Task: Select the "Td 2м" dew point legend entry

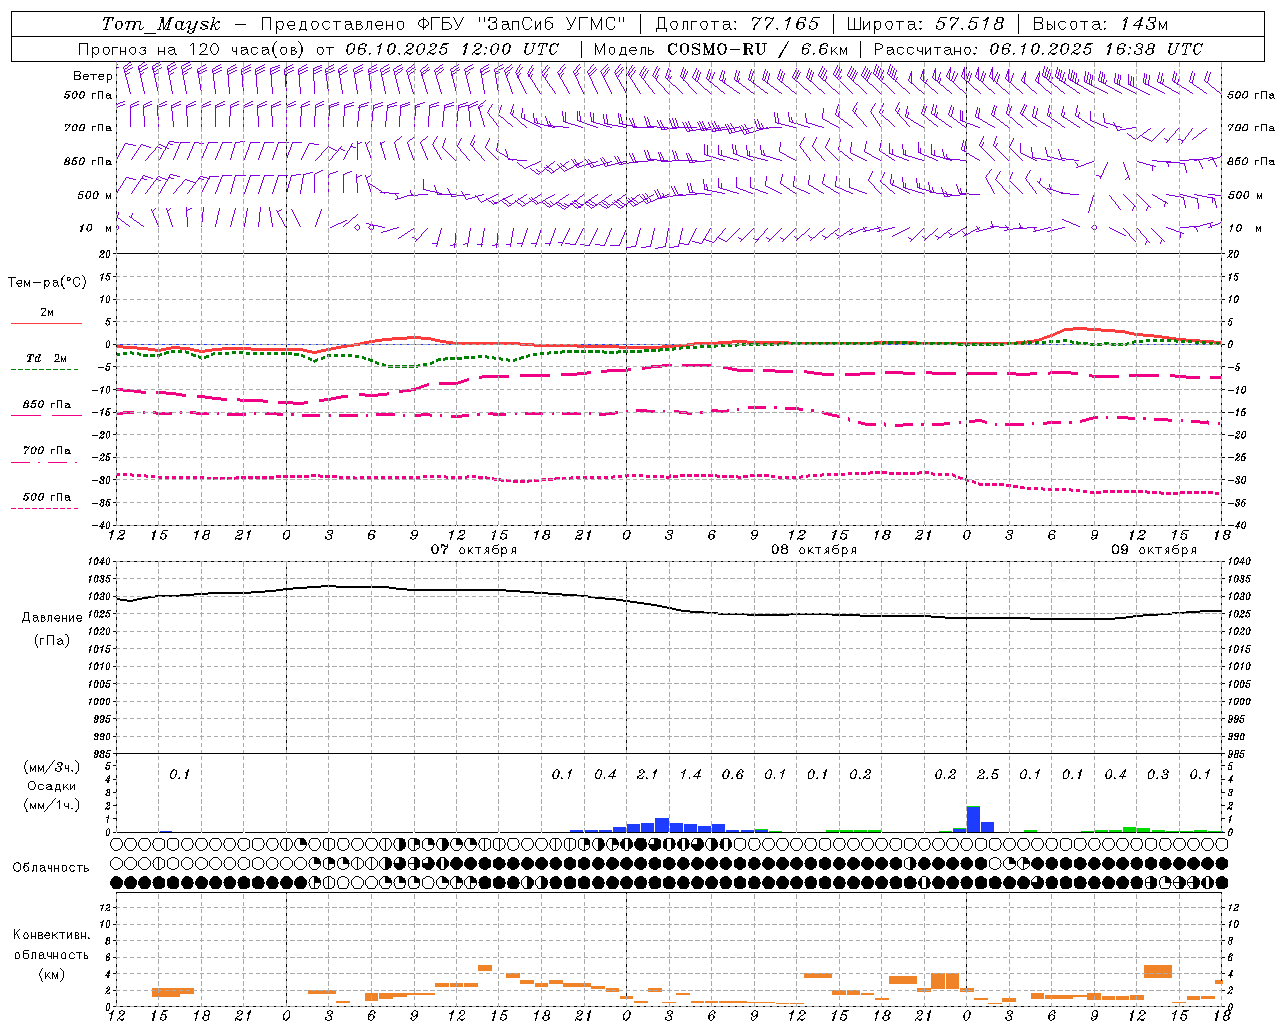Action: pyautogui.click(x=46, y=358)
